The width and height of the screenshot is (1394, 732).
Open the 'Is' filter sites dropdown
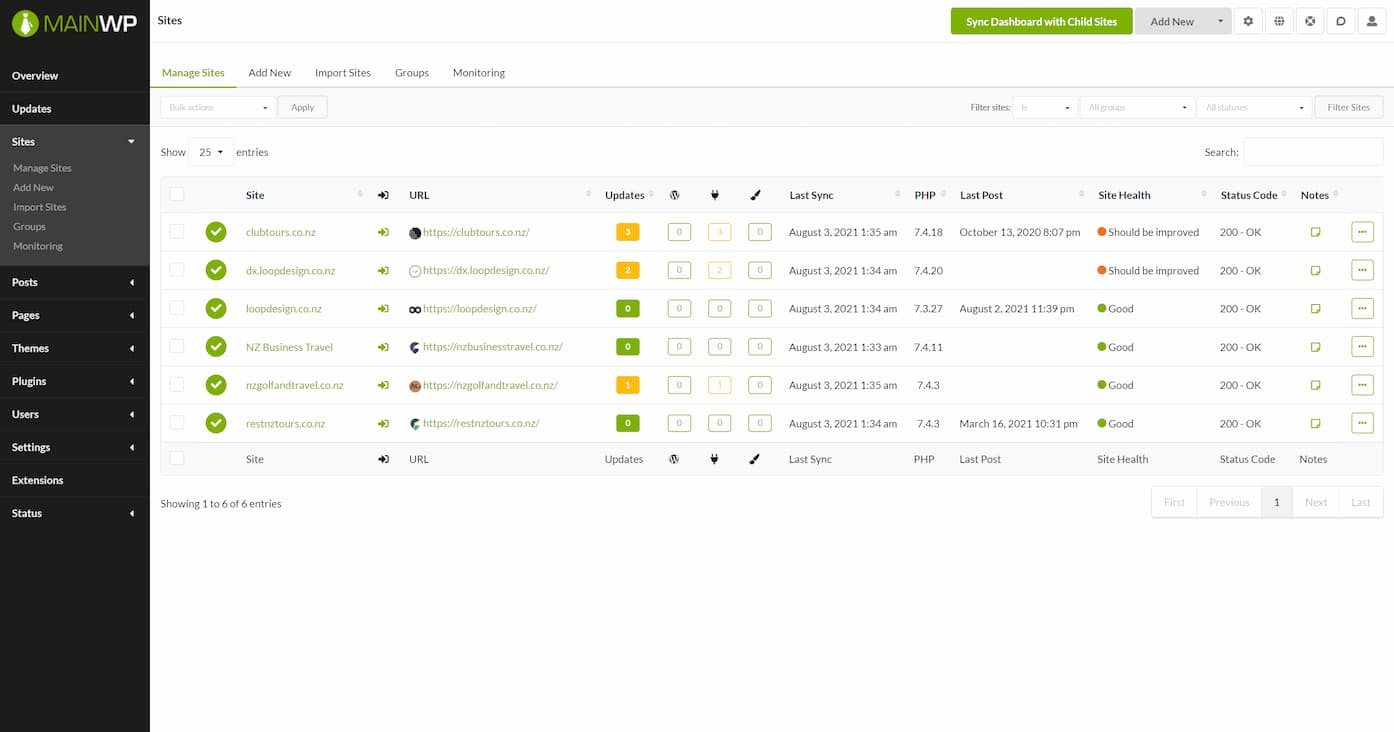pyautogui.click(x=1045, y=107)
